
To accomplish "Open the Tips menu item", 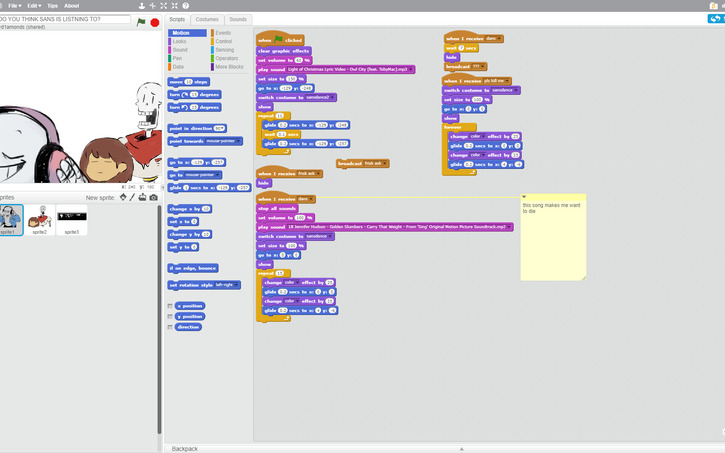I will click(x=52, y=6).
